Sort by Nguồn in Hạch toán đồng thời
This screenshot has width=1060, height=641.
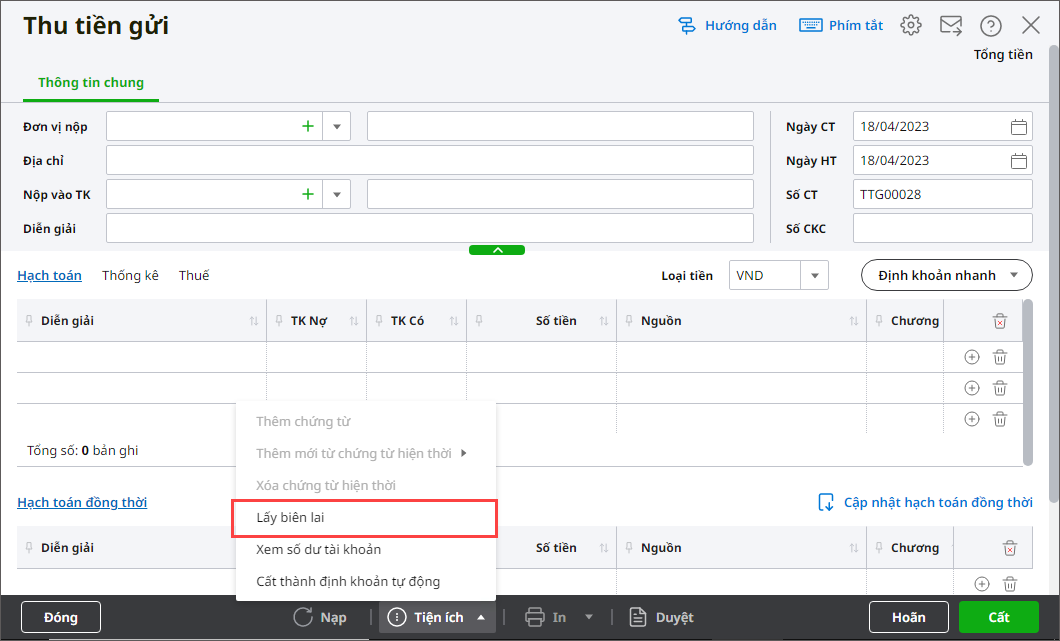coord(854,548)
